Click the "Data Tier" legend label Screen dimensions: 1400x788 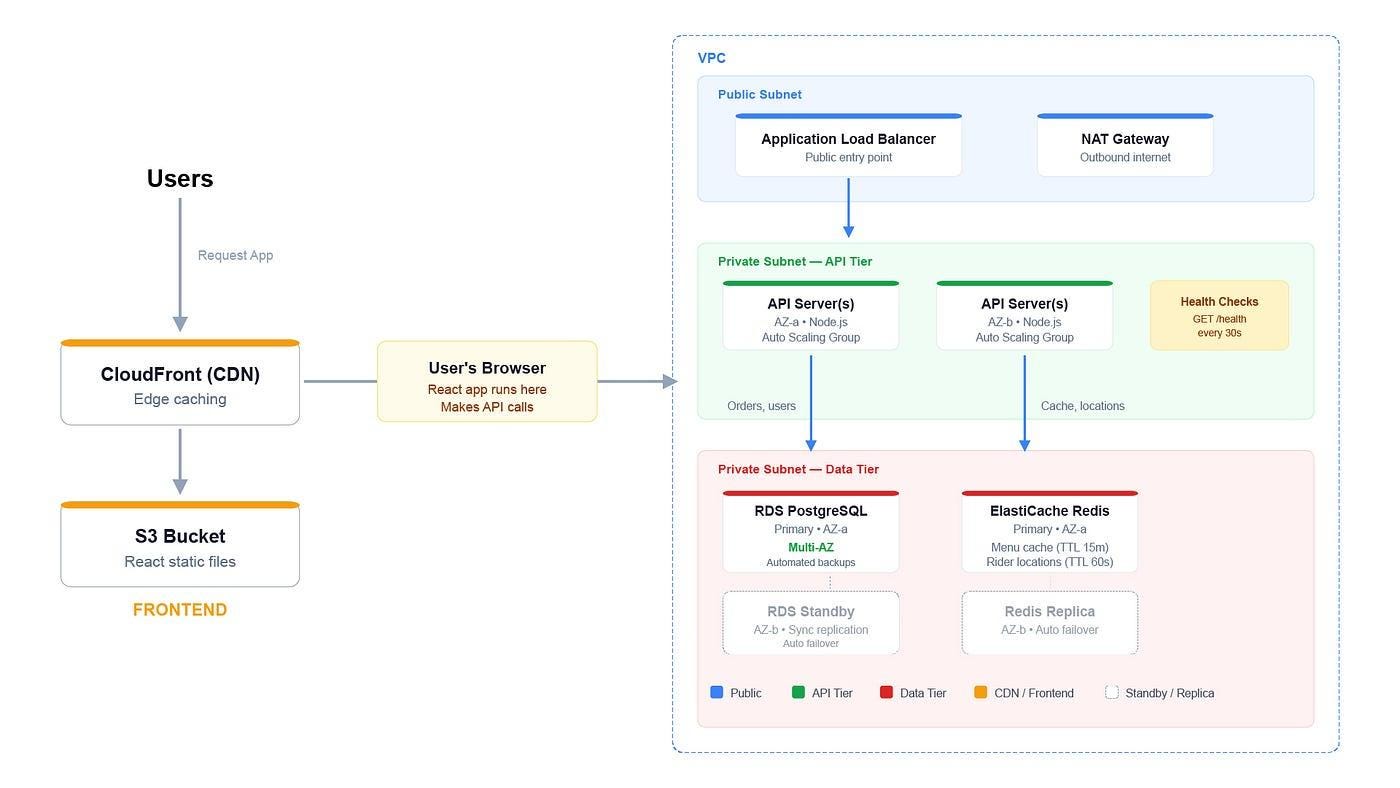pos(923,693)
